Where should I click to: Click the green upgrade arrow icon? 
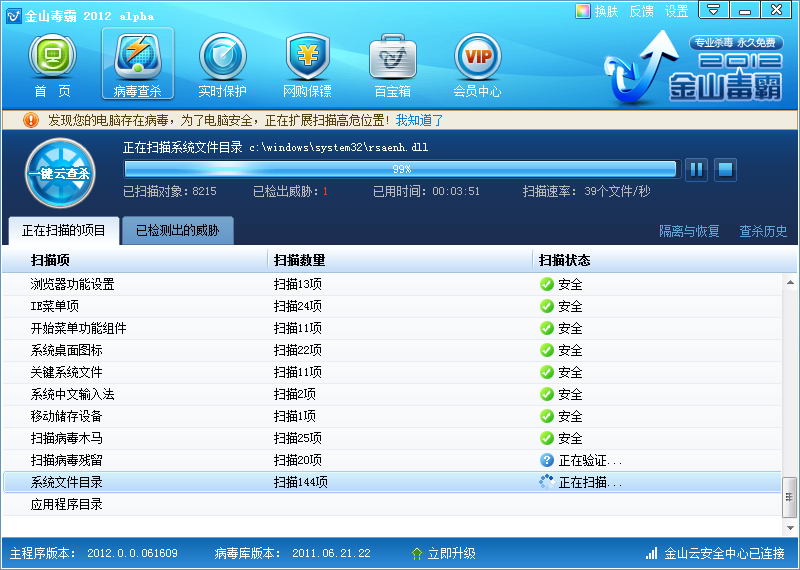point(417,553)
